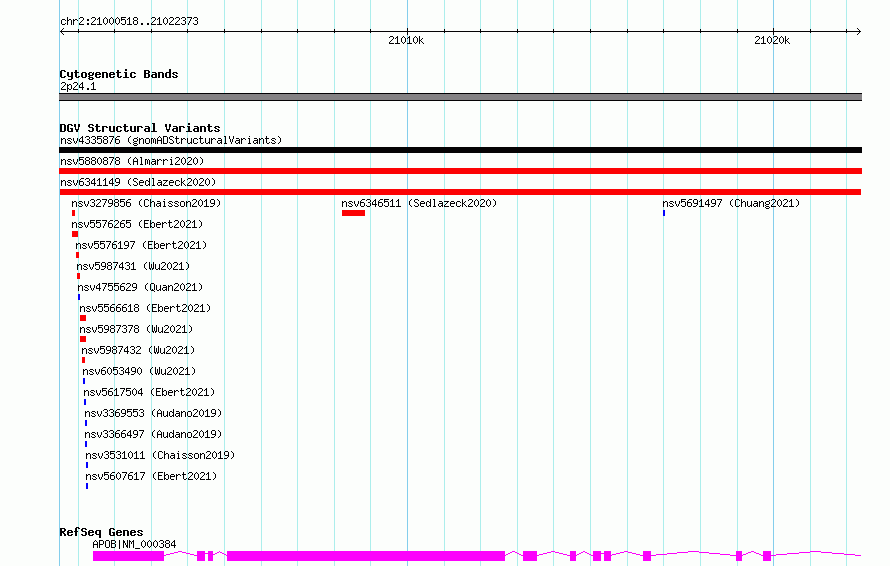Click the red block under nsv6346511

click(353, 213)
